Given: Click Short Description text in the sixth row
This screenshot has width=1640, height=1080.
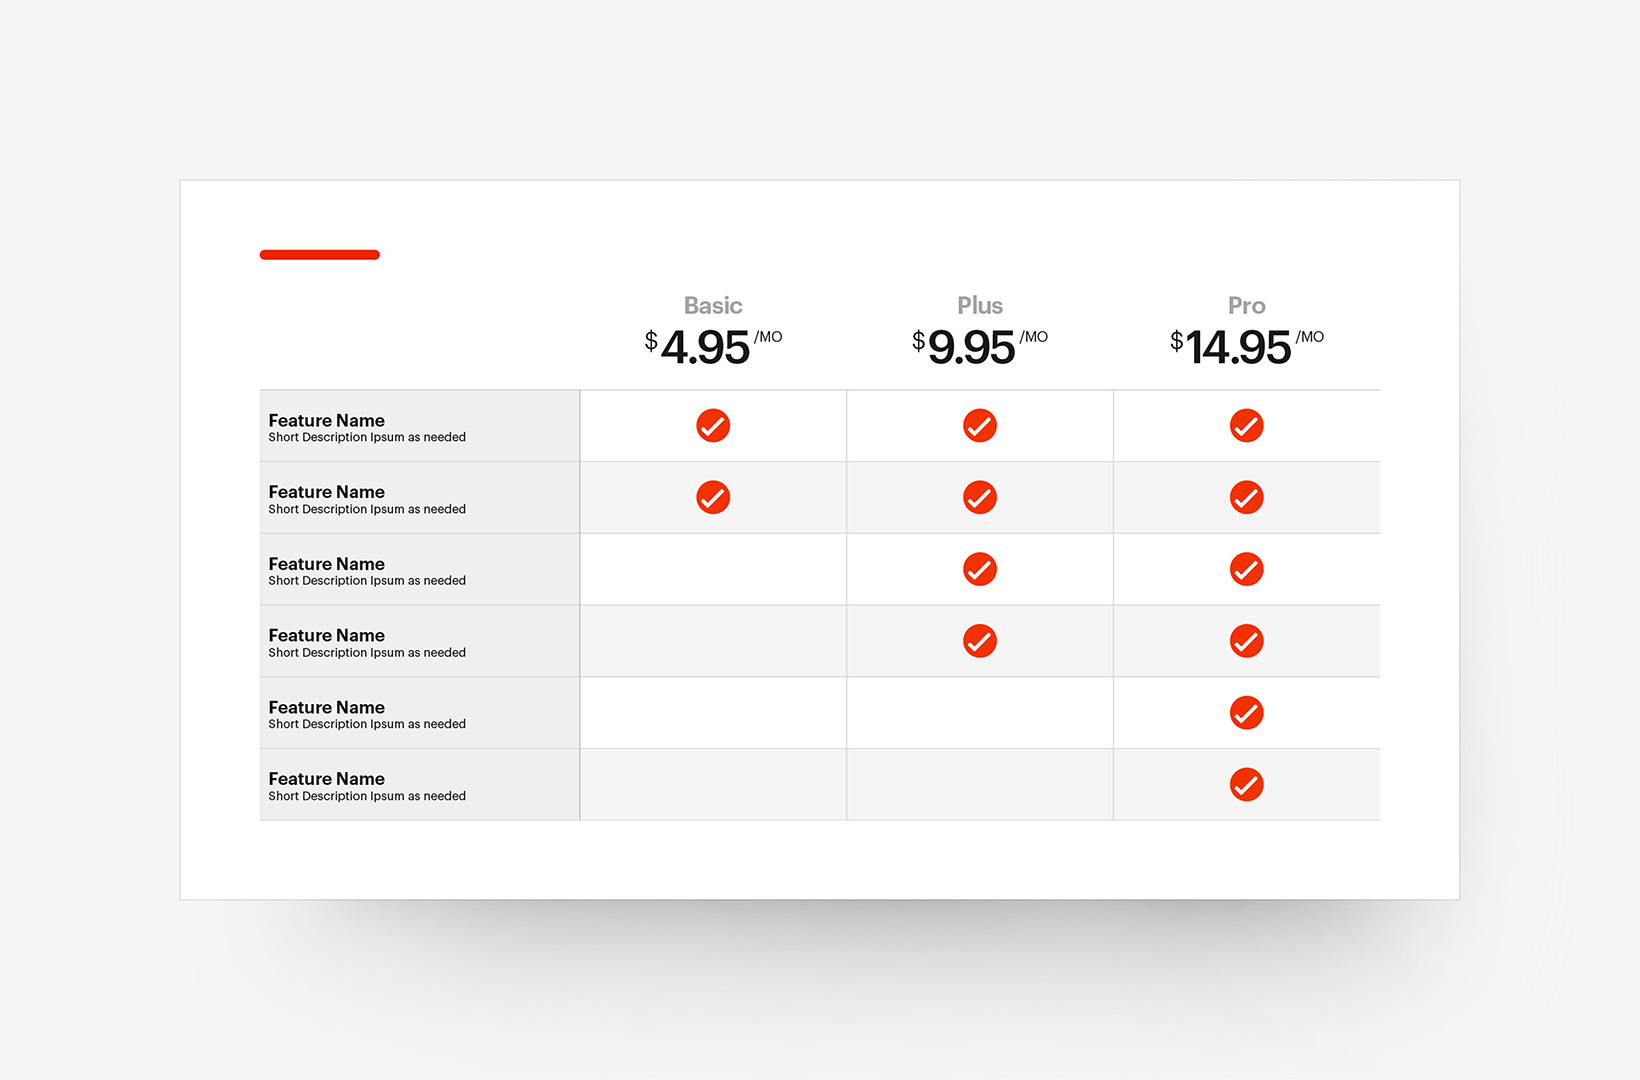Looking at the screenshot, I should (x=367, y=796).
